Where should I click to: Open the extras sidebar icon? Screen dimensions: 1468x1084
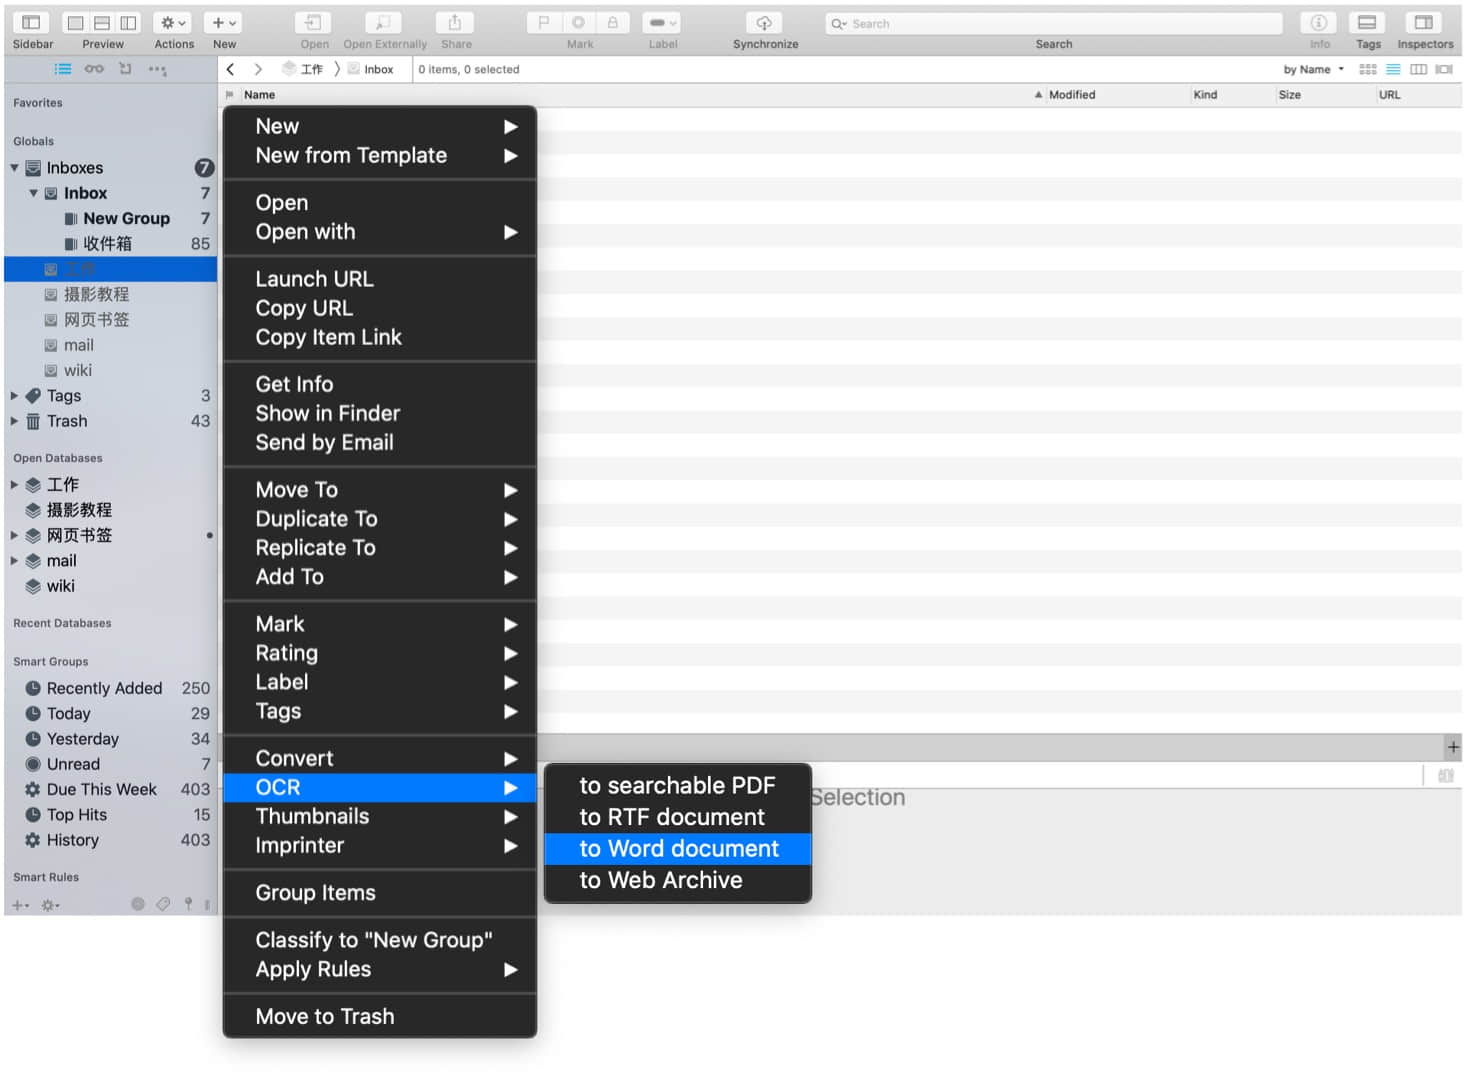pyautogui.click(x=157, y=69)
